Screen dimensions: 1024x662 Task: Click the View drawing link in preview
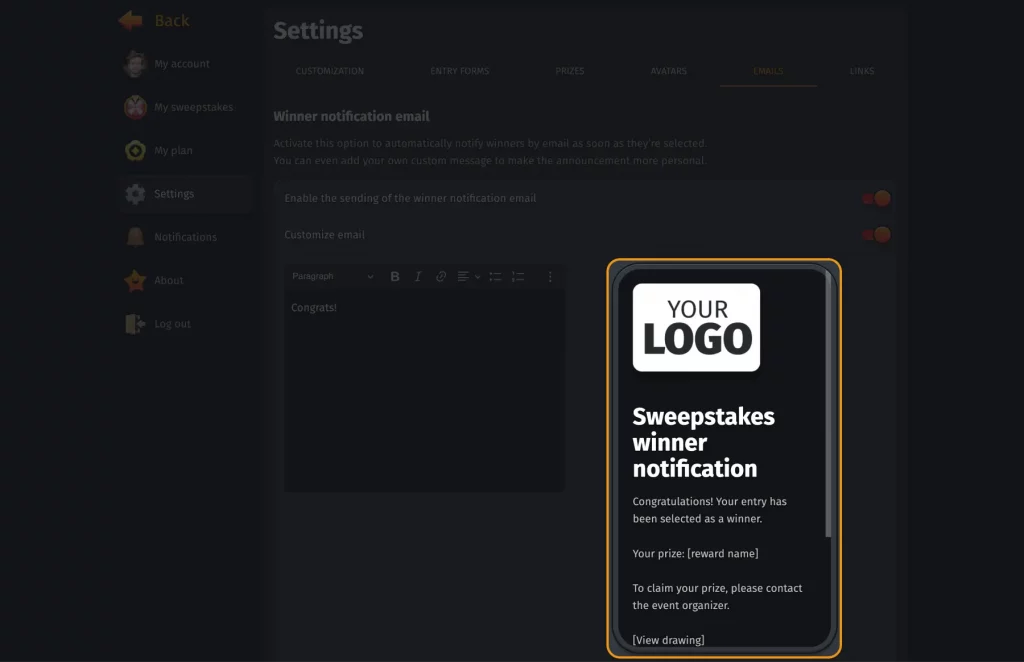(668, 640)
